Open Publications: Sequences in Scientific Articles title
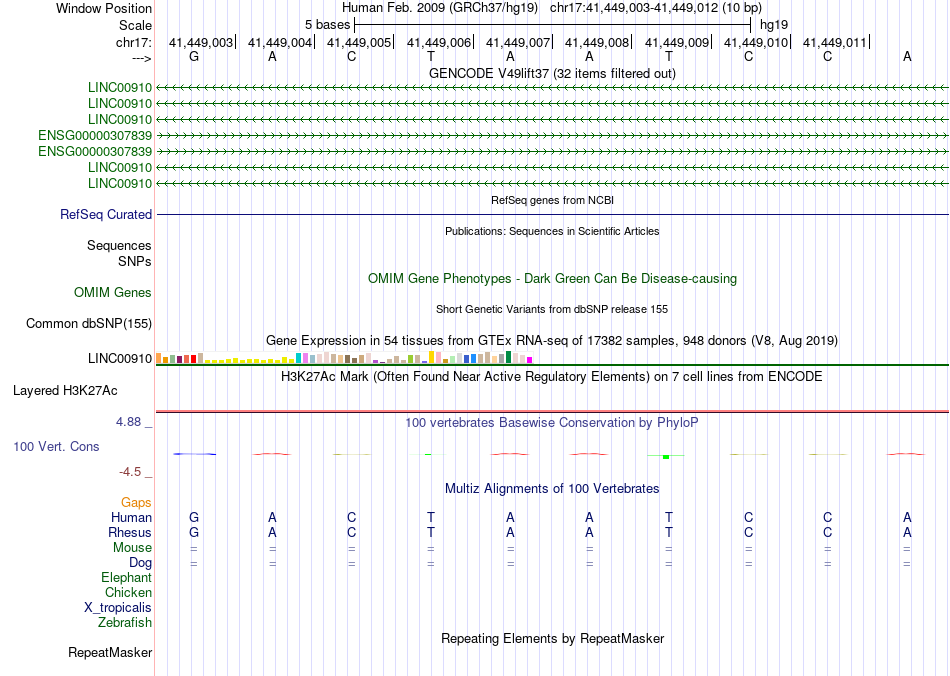 click(x=552, y=231)
